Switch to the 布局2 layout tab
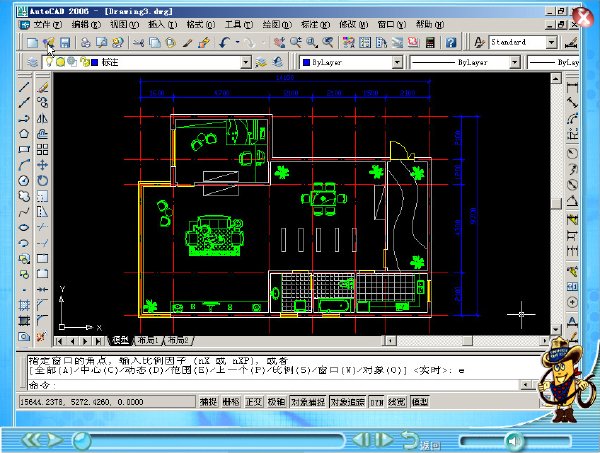This screenshot has height=453, width=600. (179, 340)
